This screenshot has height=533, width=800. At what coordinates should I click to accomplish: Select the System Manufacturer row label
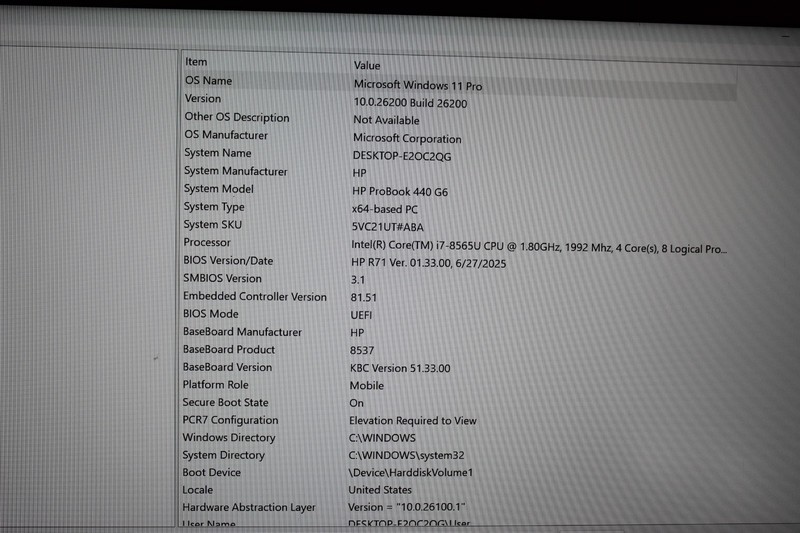click(x=235, y=171)
